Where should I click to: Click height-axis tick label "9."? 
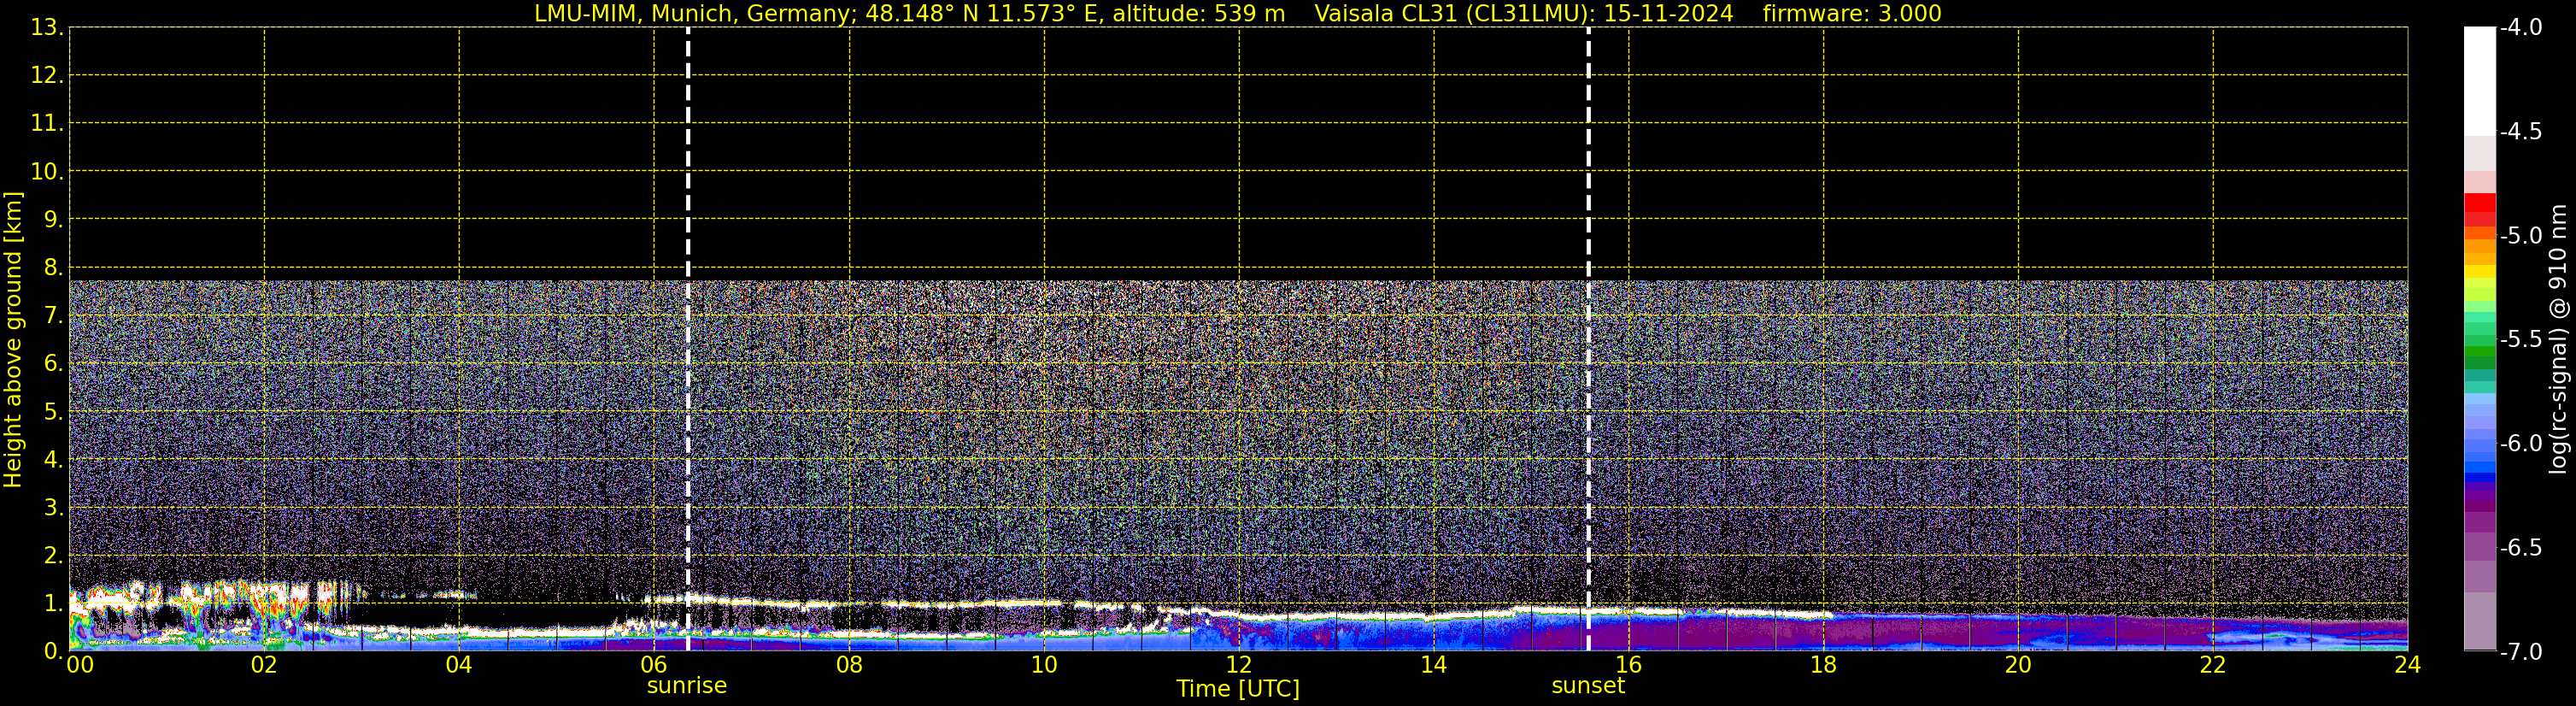coord(53,220)
